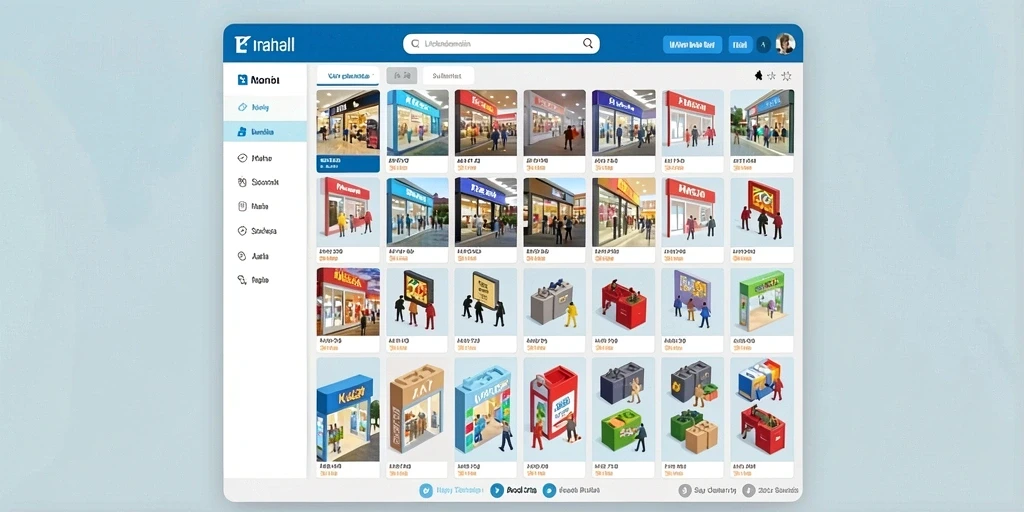Open the third tab labeled 'Sultantat'

[x=448, y=76]
